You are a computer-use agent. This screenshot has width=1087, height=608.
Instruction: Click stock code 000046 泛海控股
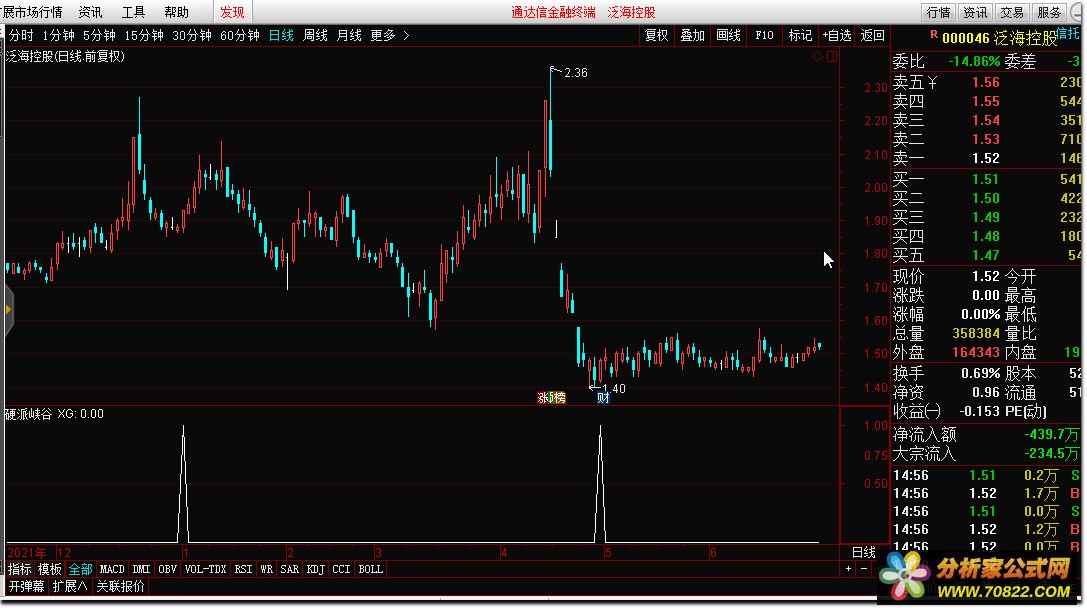[999, 39]
